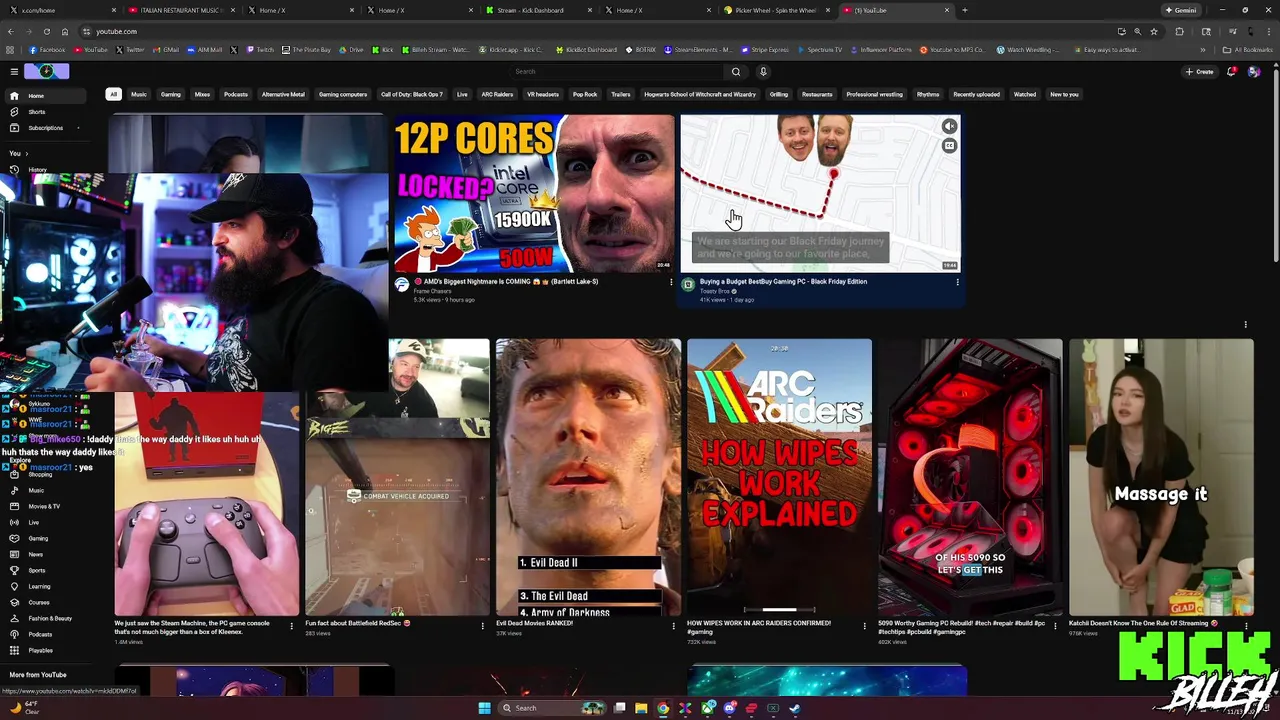1280x720 pixels.
Task: Open options for Evil Dead Movies RANKED short
Action: point(673,626)
